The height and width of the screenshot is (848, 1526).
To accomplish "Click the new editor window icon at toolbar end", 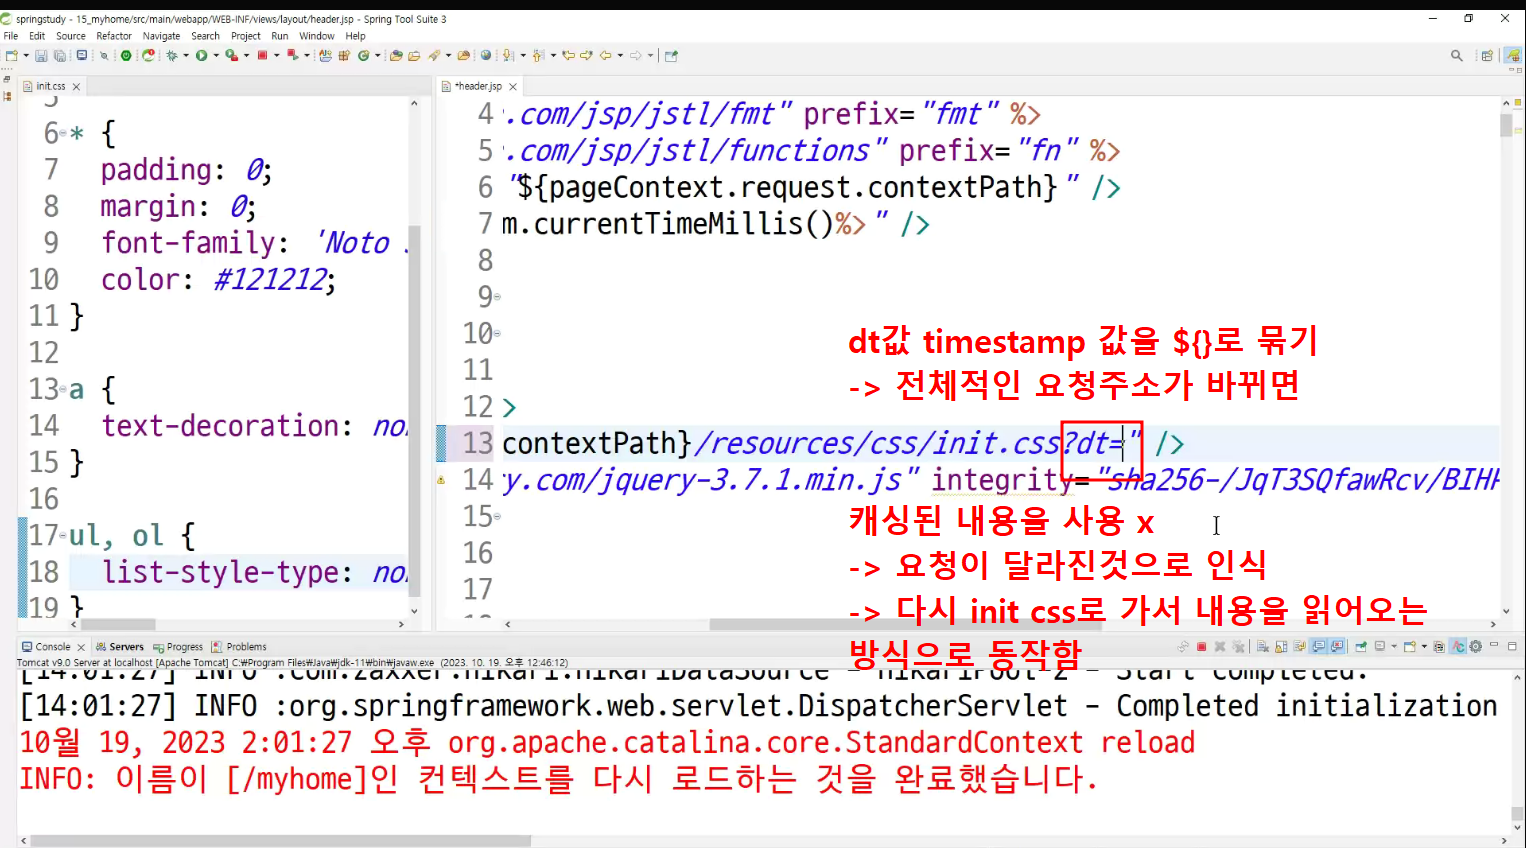I will pyautogui.click(x=671, y=55).
